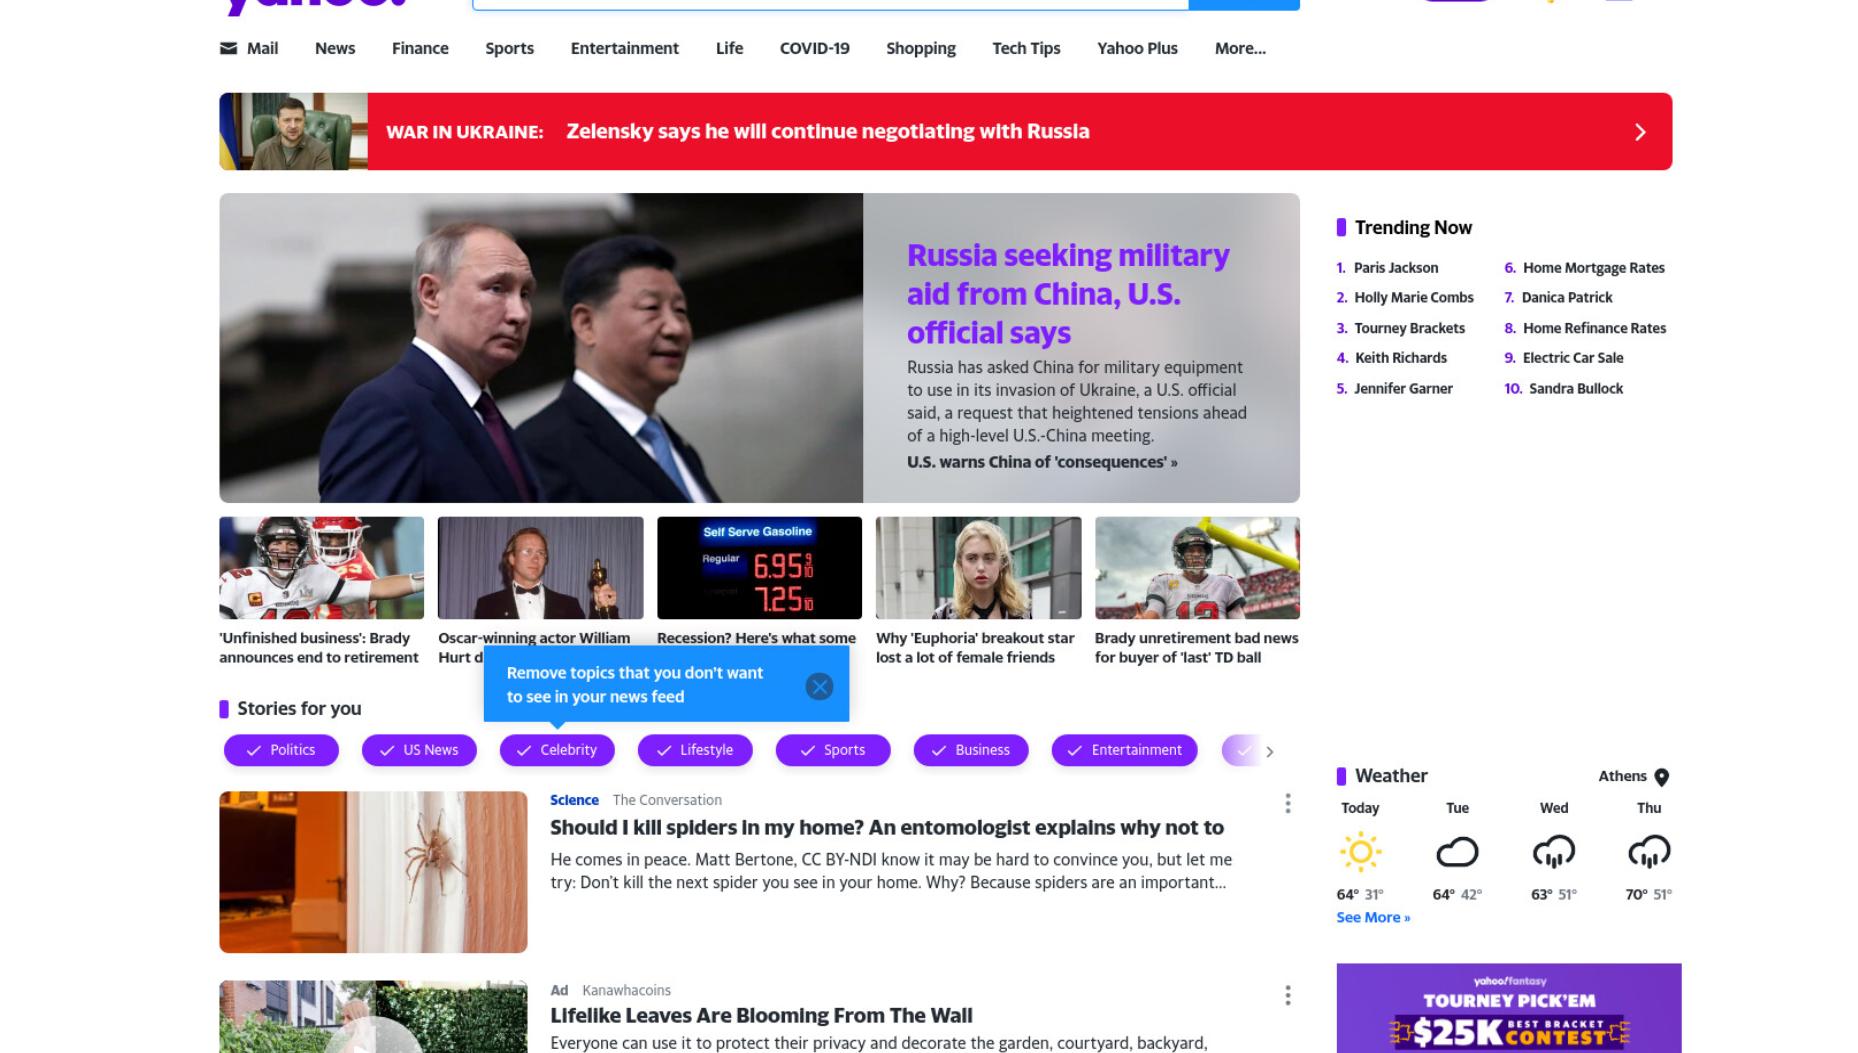1858x1053 pixels.
Task: Close the remove topics tooltip
Action: click(819, 686)
